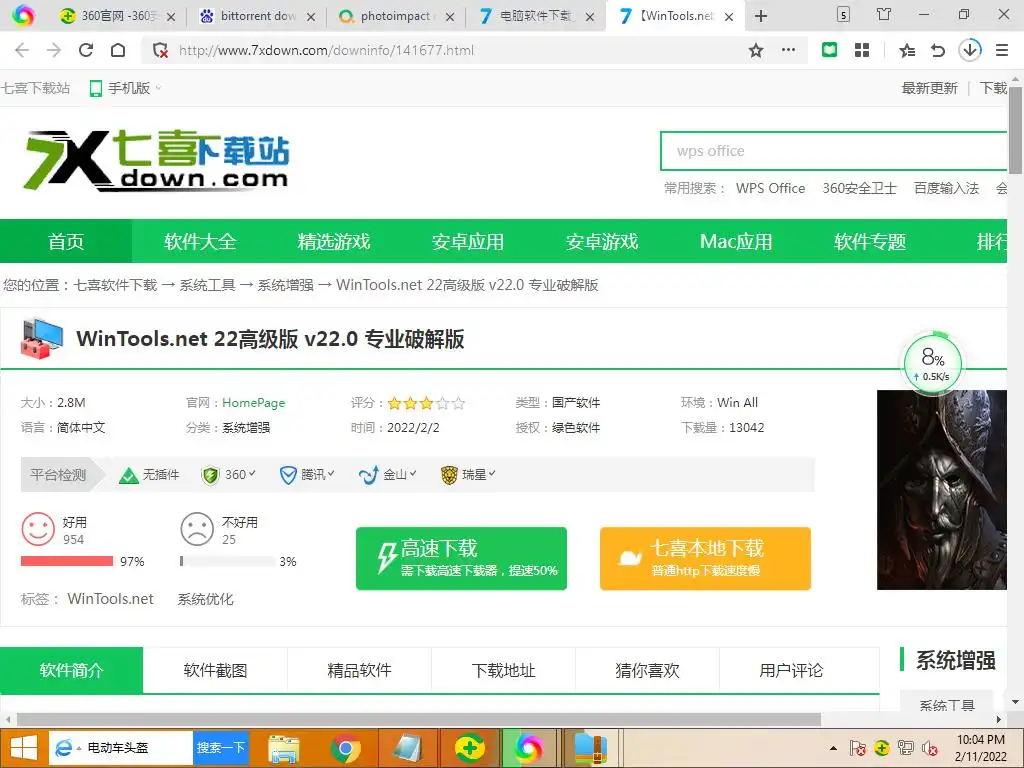
Task: Open the 用户评论 tab
Action: tap(792, 670)
